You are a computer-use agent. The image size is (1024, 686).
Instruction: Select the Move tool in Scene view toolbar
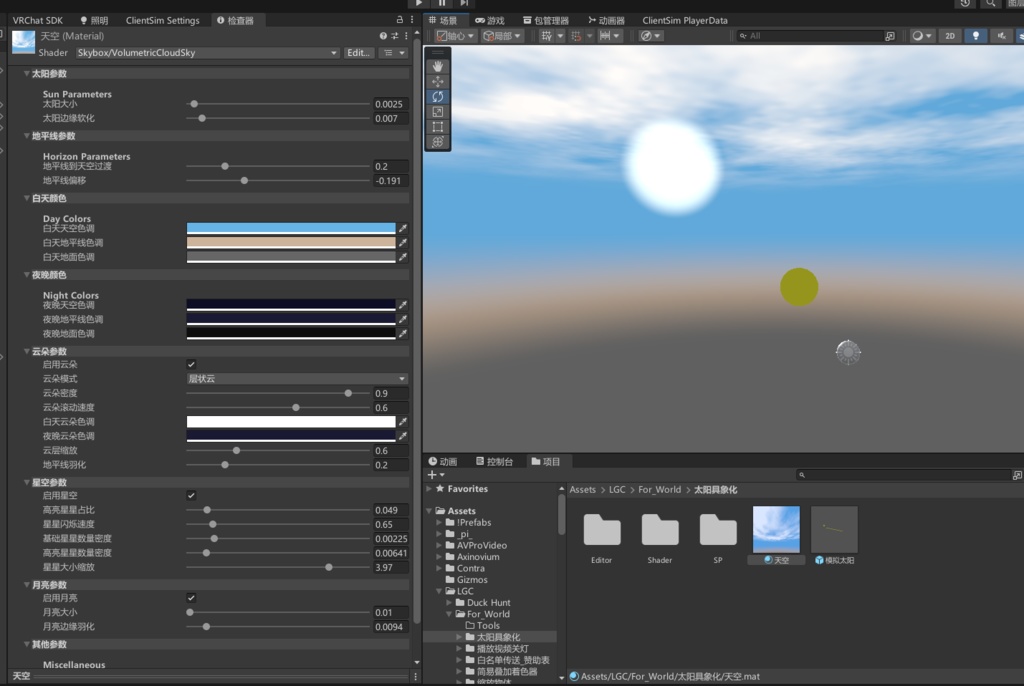click(437, 81)
